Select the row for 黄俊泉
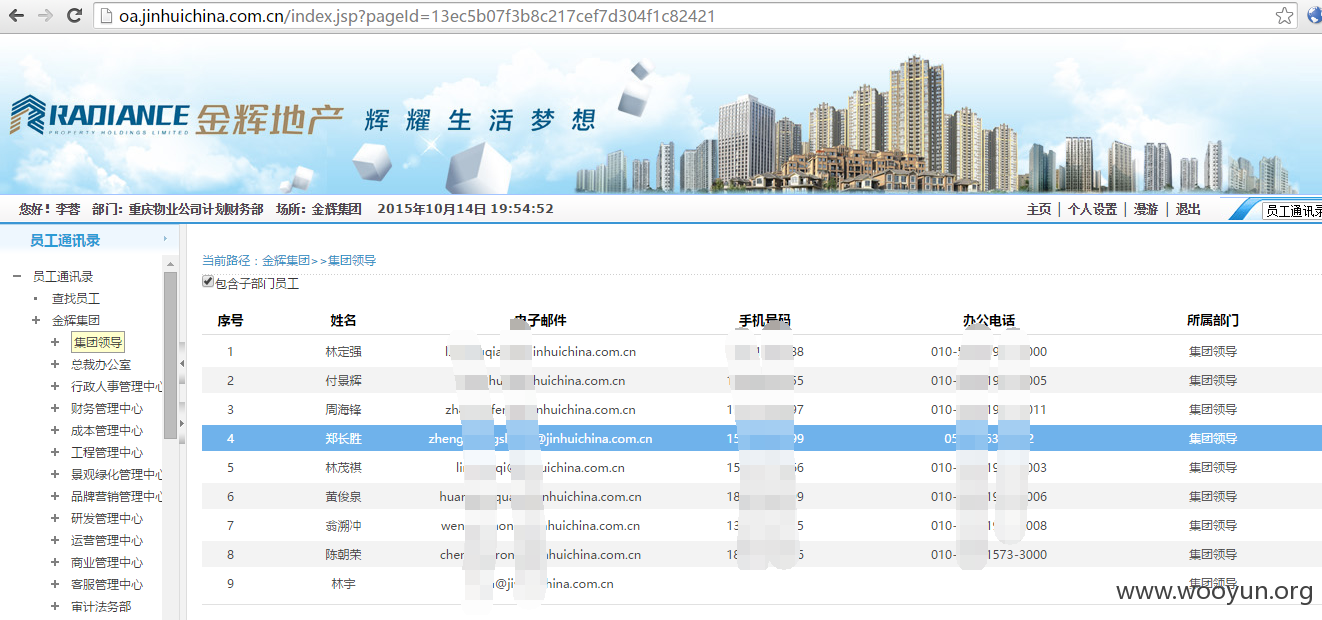 [x=761, y=497]
